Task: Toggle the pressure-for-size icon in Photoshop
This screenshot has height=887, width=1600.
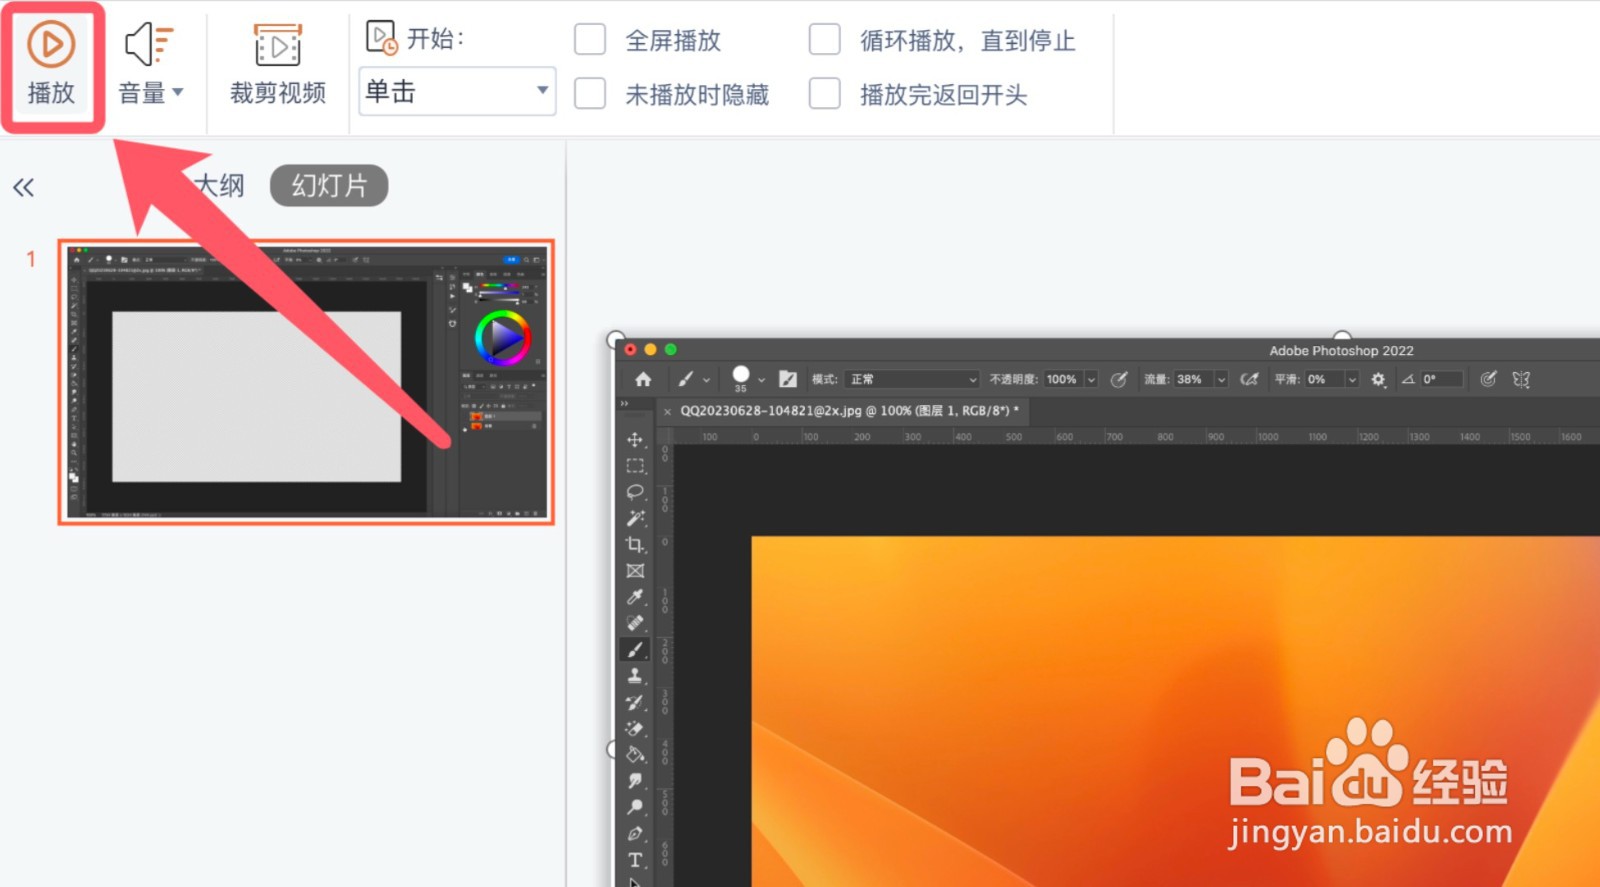Action: pos(1488,379)
